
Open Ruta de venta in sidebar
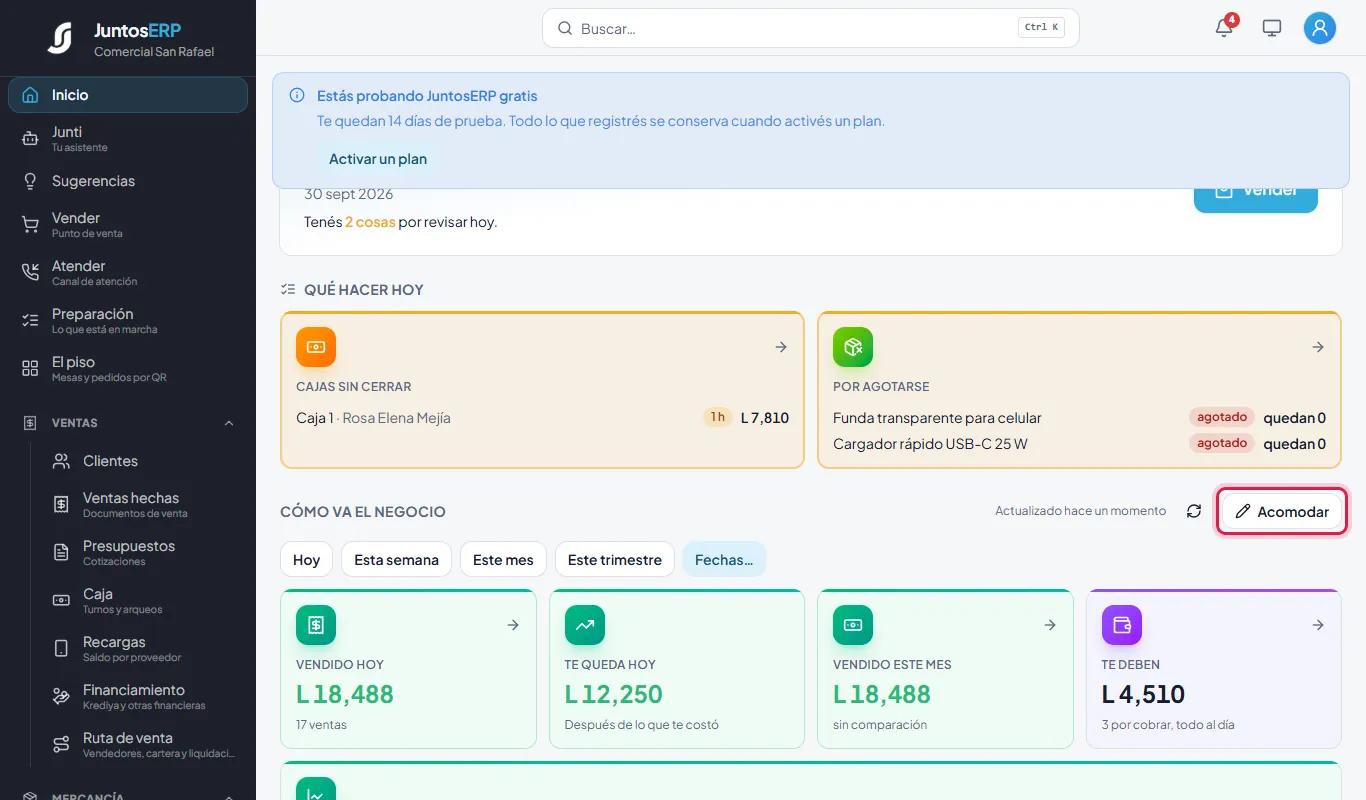[143, 745]
